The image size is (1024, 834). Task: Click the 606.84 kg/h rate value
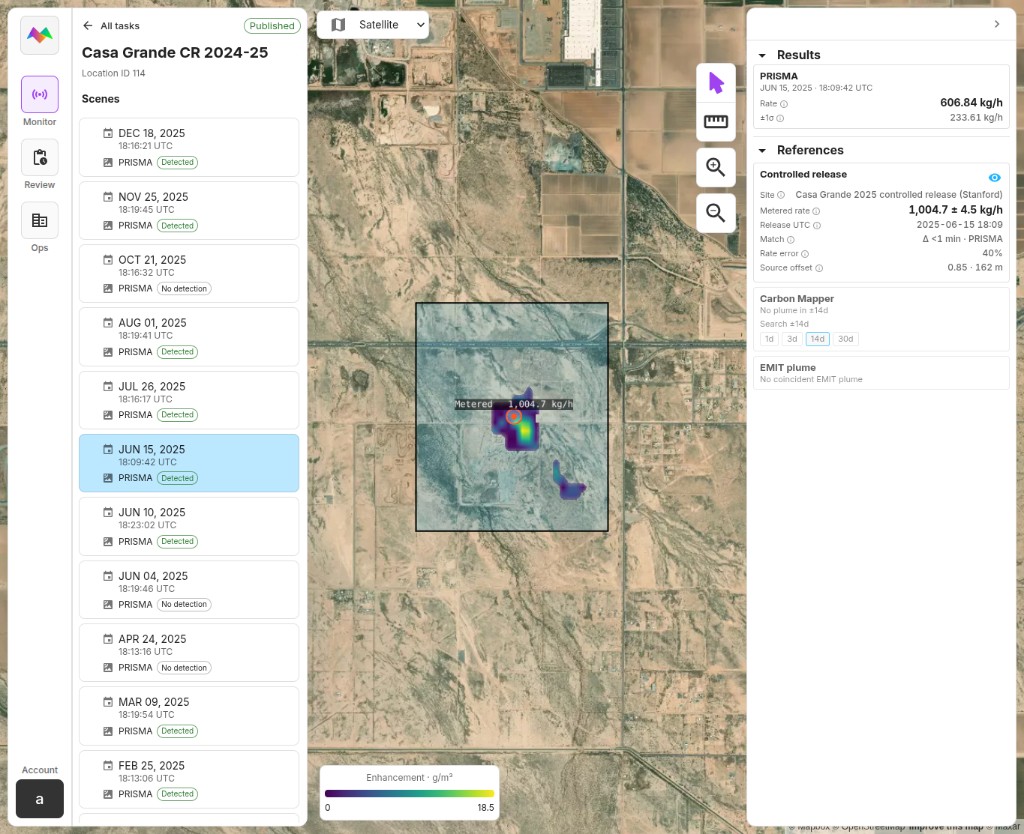tap(971, 103)
